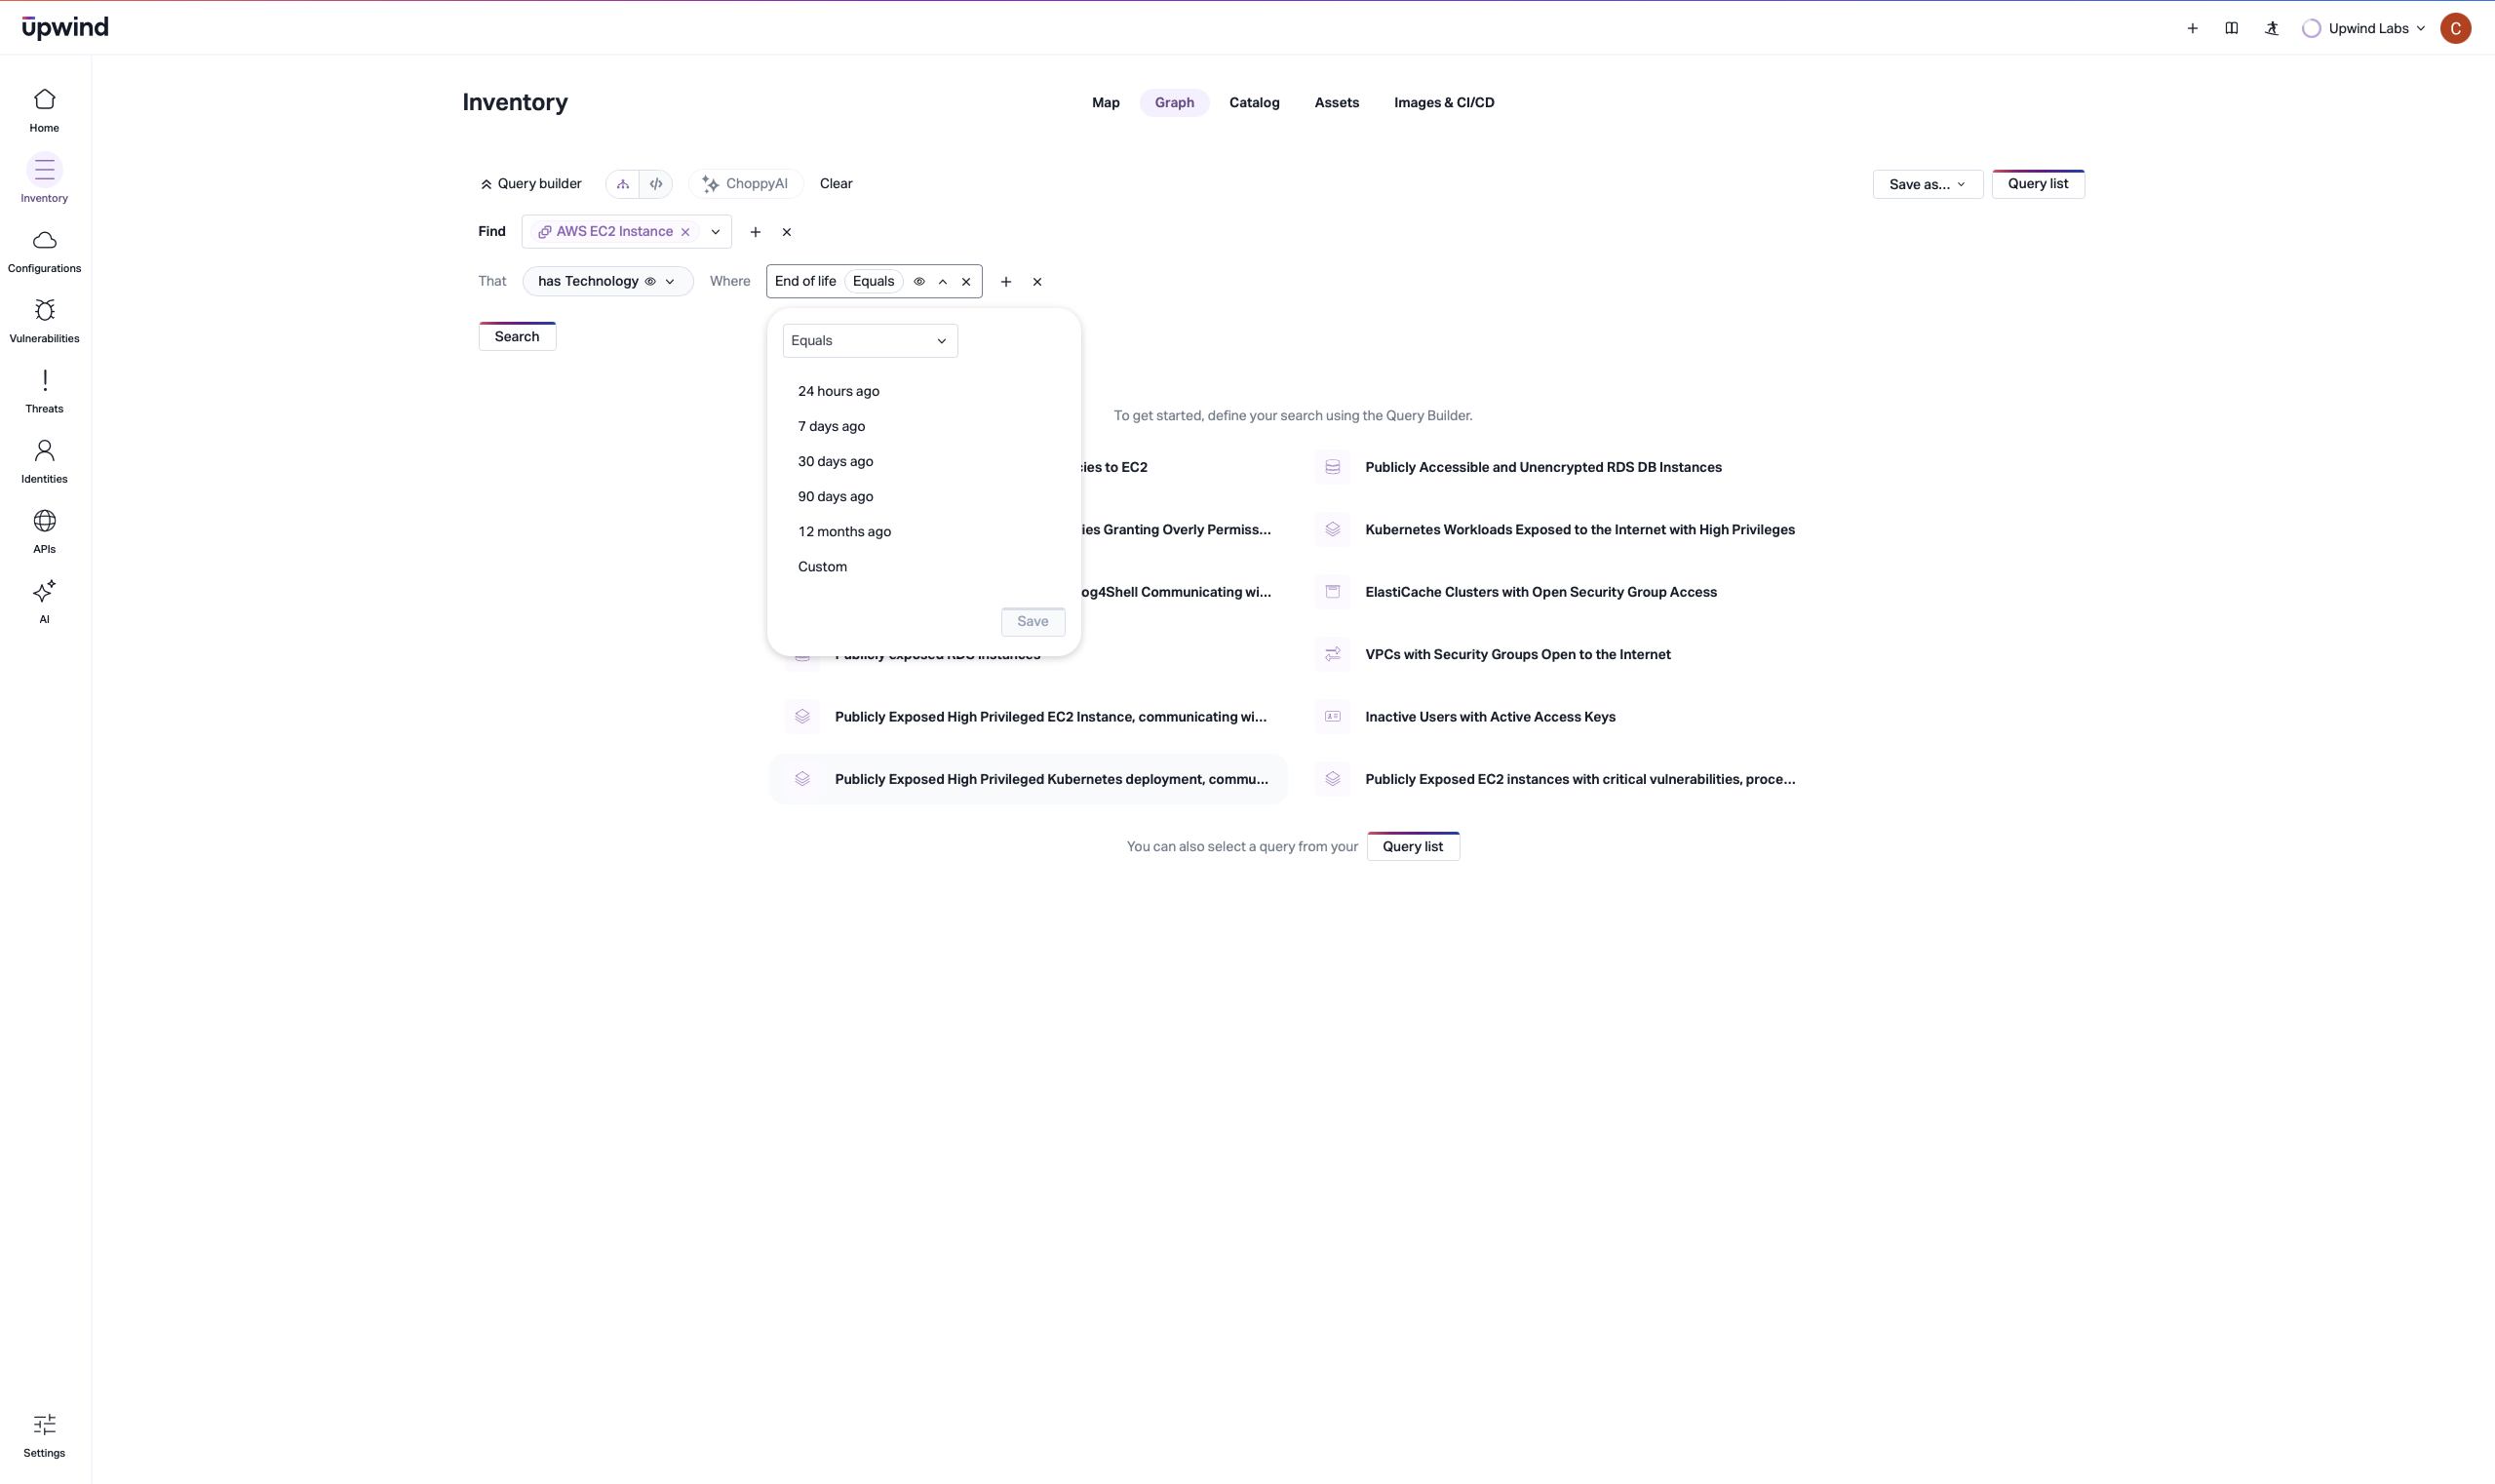Select the Images & CI/CD tab
The width and height of the screenshot is (2495, 1484).
pos(1443,103)
